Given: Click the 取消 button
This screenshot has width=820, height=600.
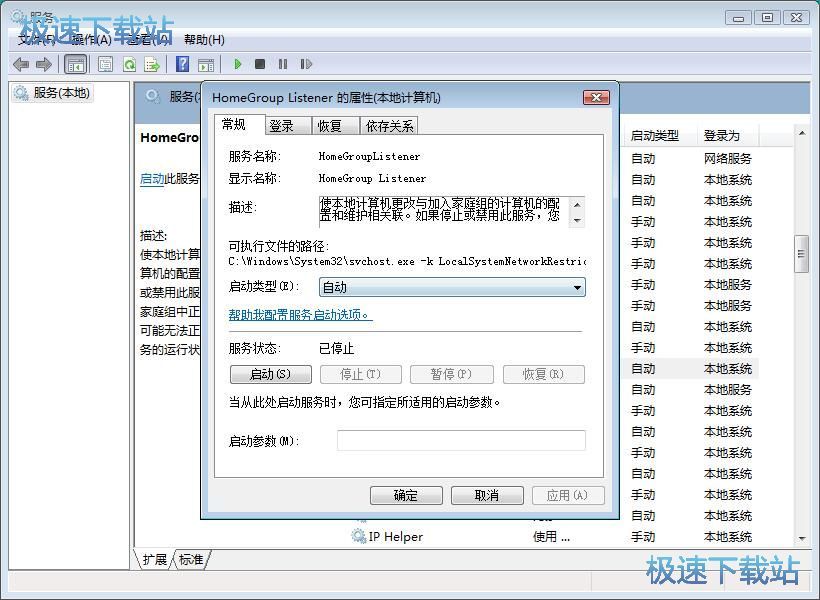Looking at the screenshot, I should (x=487, y=495).
